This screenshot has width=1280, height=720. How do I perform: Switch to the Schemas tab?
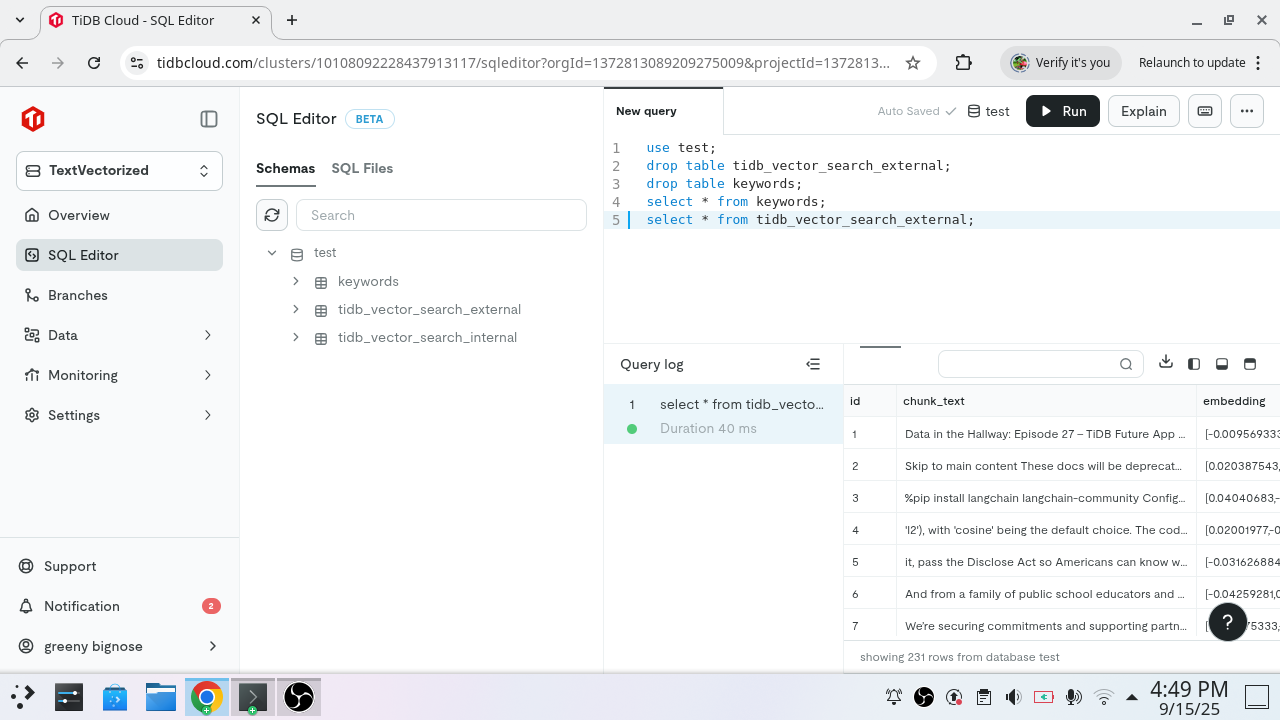[285, 168]
